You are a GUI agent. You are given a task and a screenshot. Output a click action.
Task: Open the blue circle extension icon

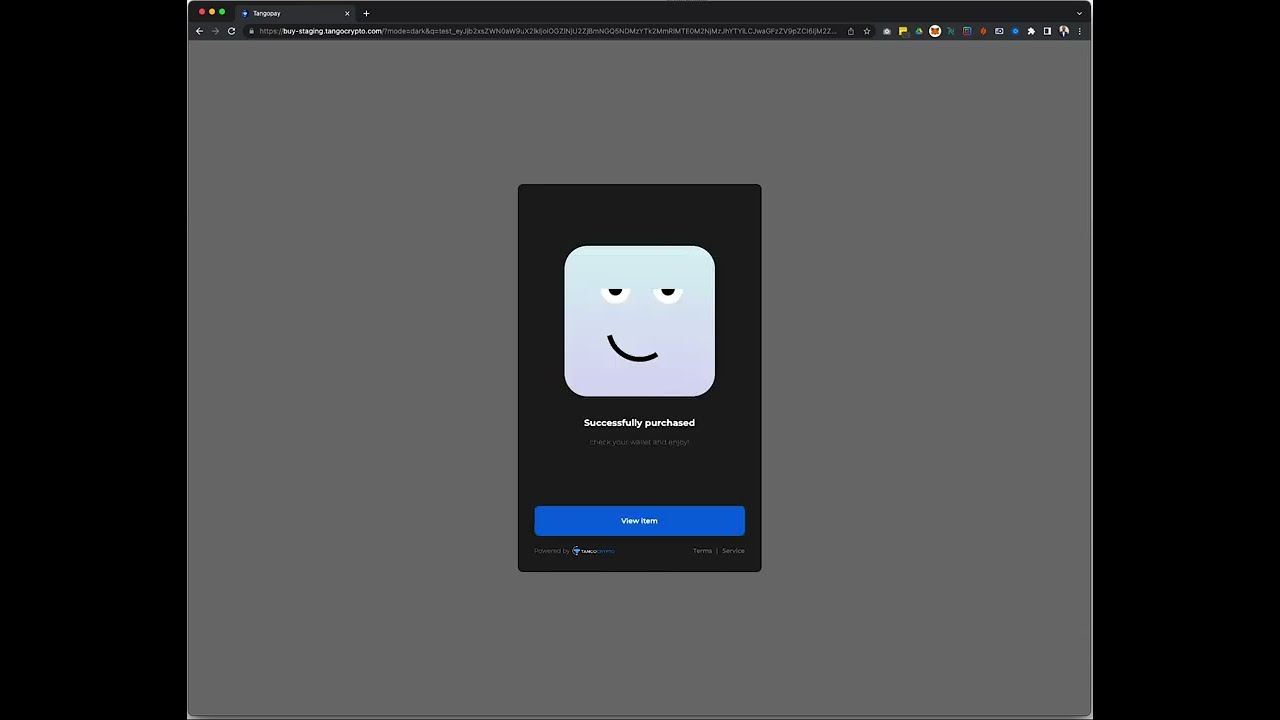[1015, 31]
